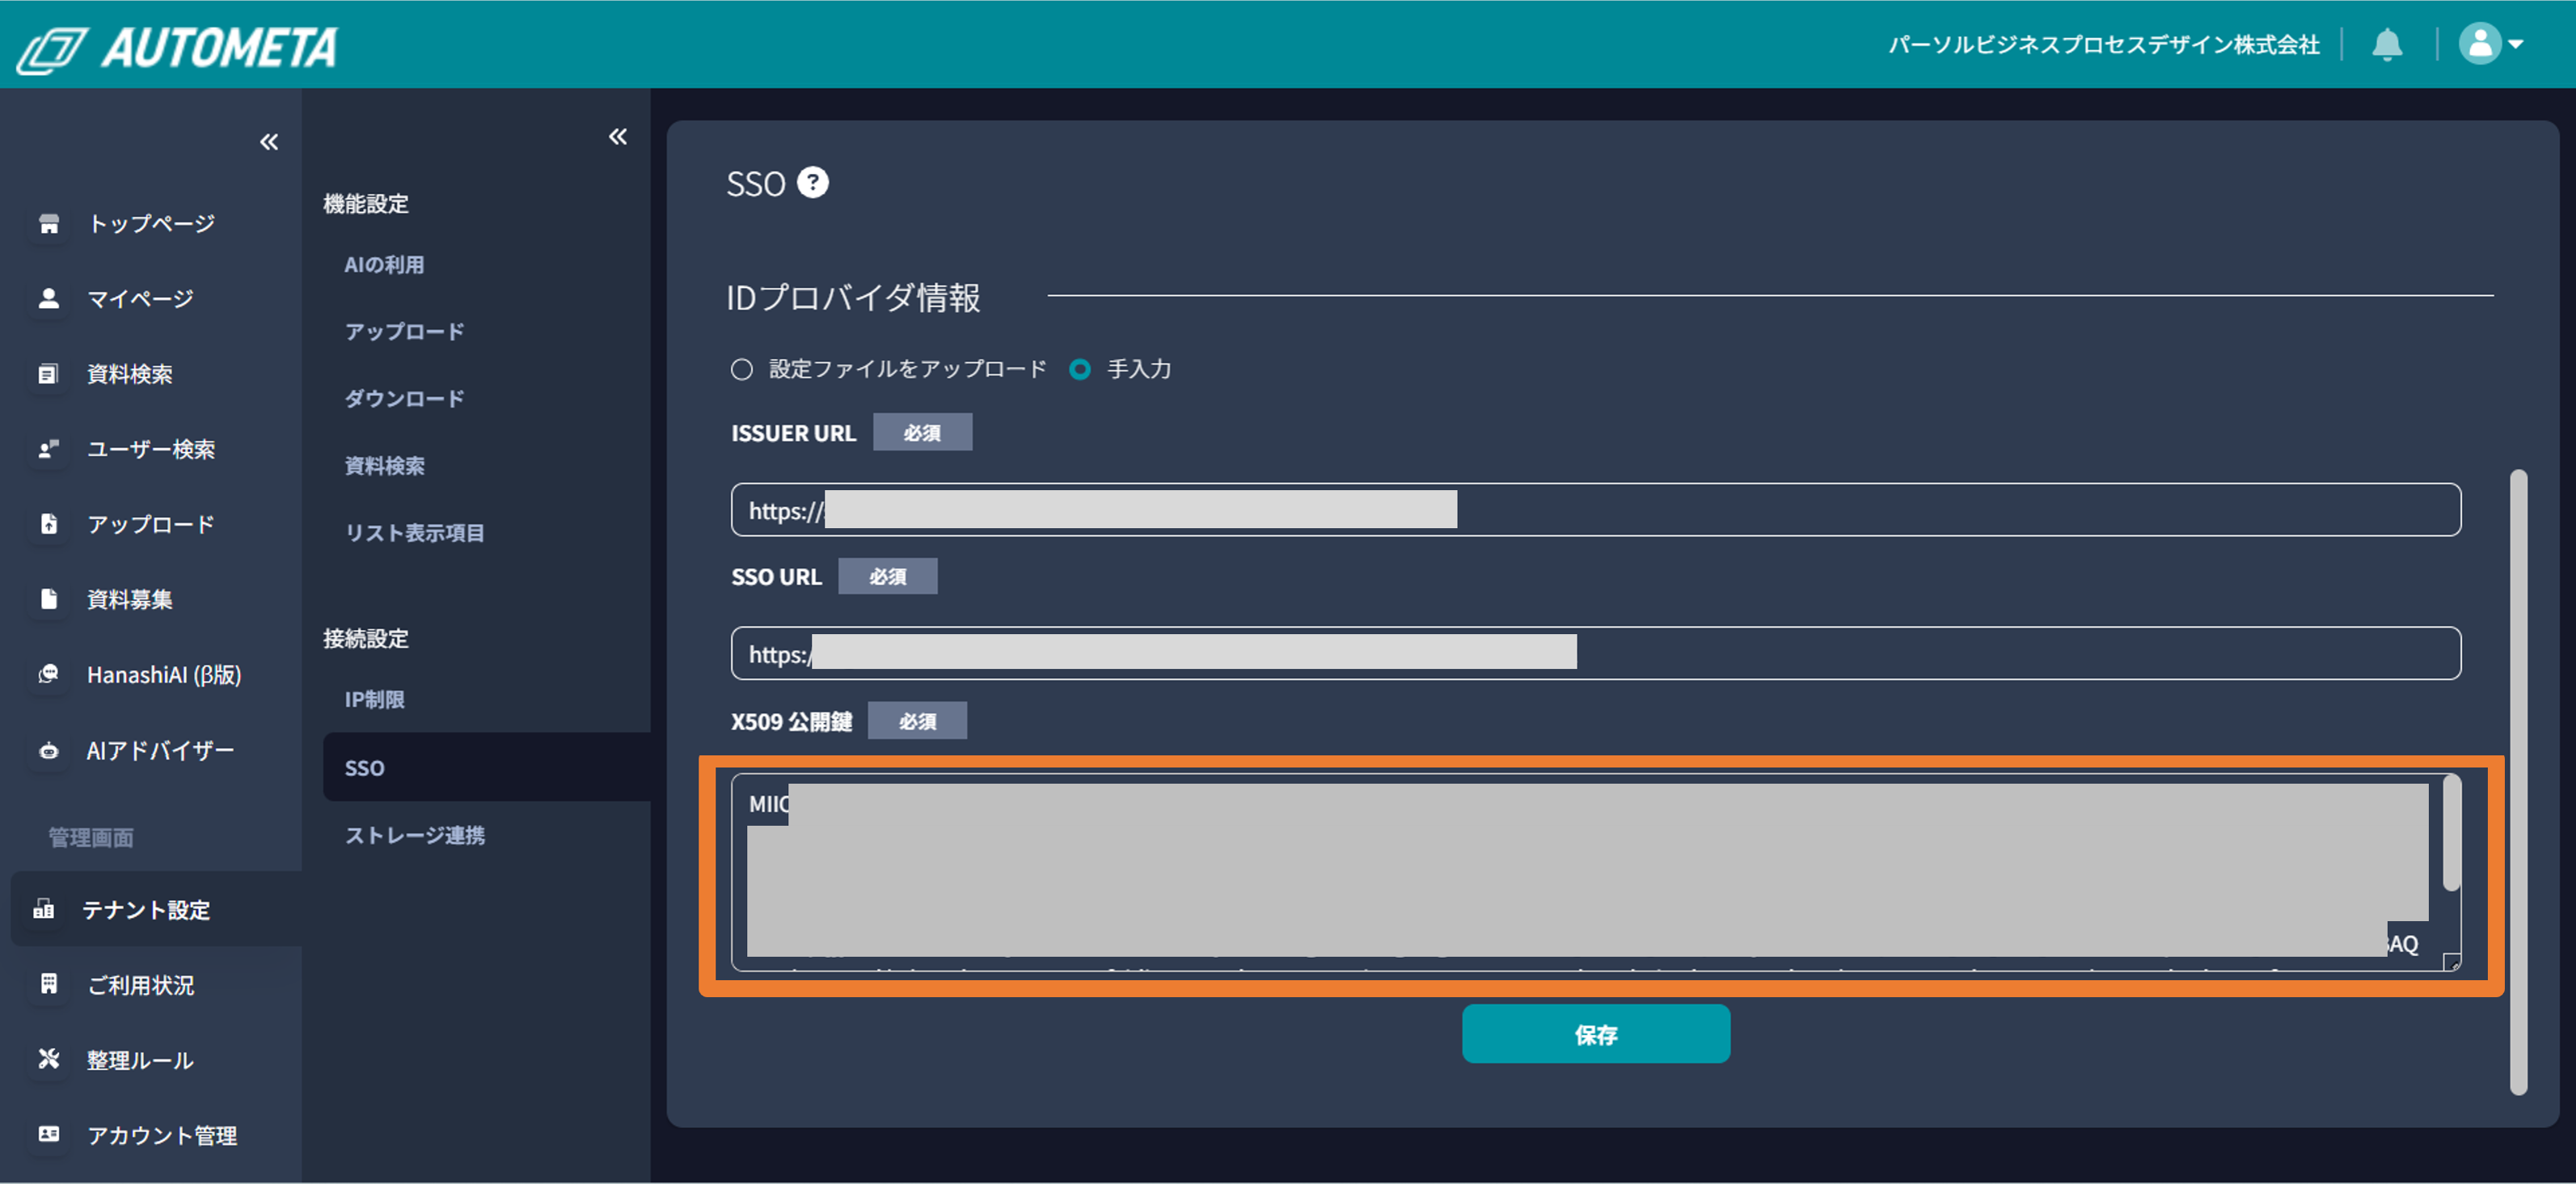This screenshot has height=1184, width=2576.
Task: Open SSO help question mark icon
Action: coord(813,183)
